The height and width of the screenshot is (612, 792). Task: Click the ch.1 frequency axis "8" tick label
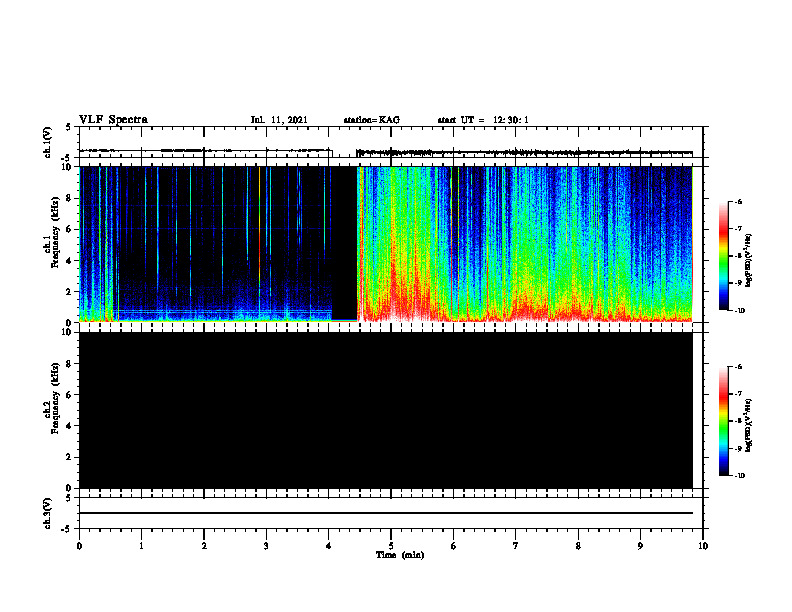pyautogui.click(x=69, y=198)
